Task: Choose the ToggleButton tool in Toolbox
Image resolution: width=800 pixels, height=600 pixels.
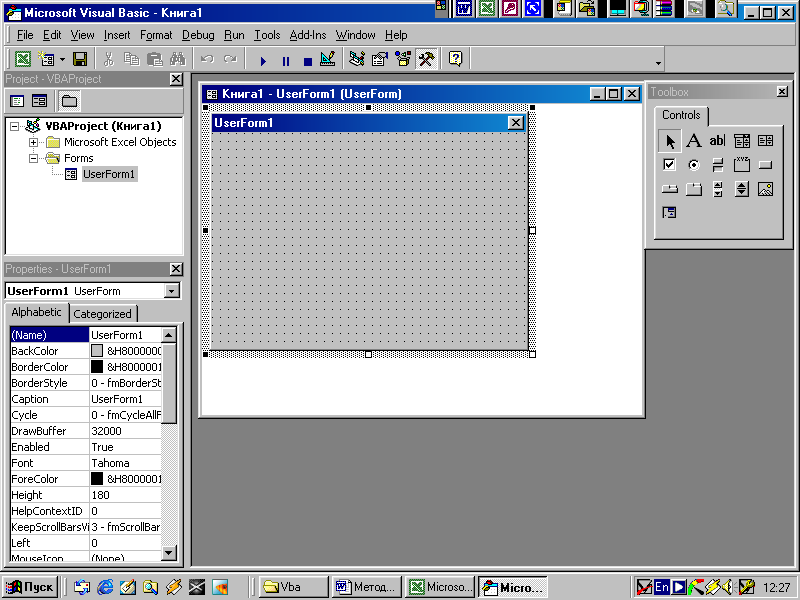Action: coord(717,165)
